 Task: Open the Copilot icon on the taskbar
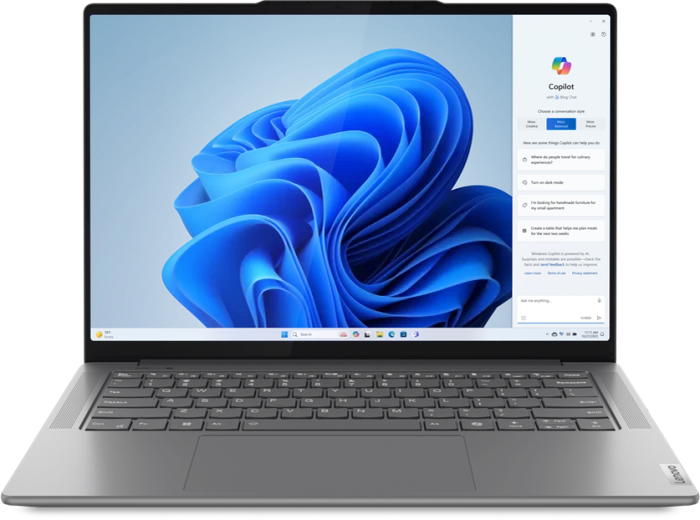[356, 334]
